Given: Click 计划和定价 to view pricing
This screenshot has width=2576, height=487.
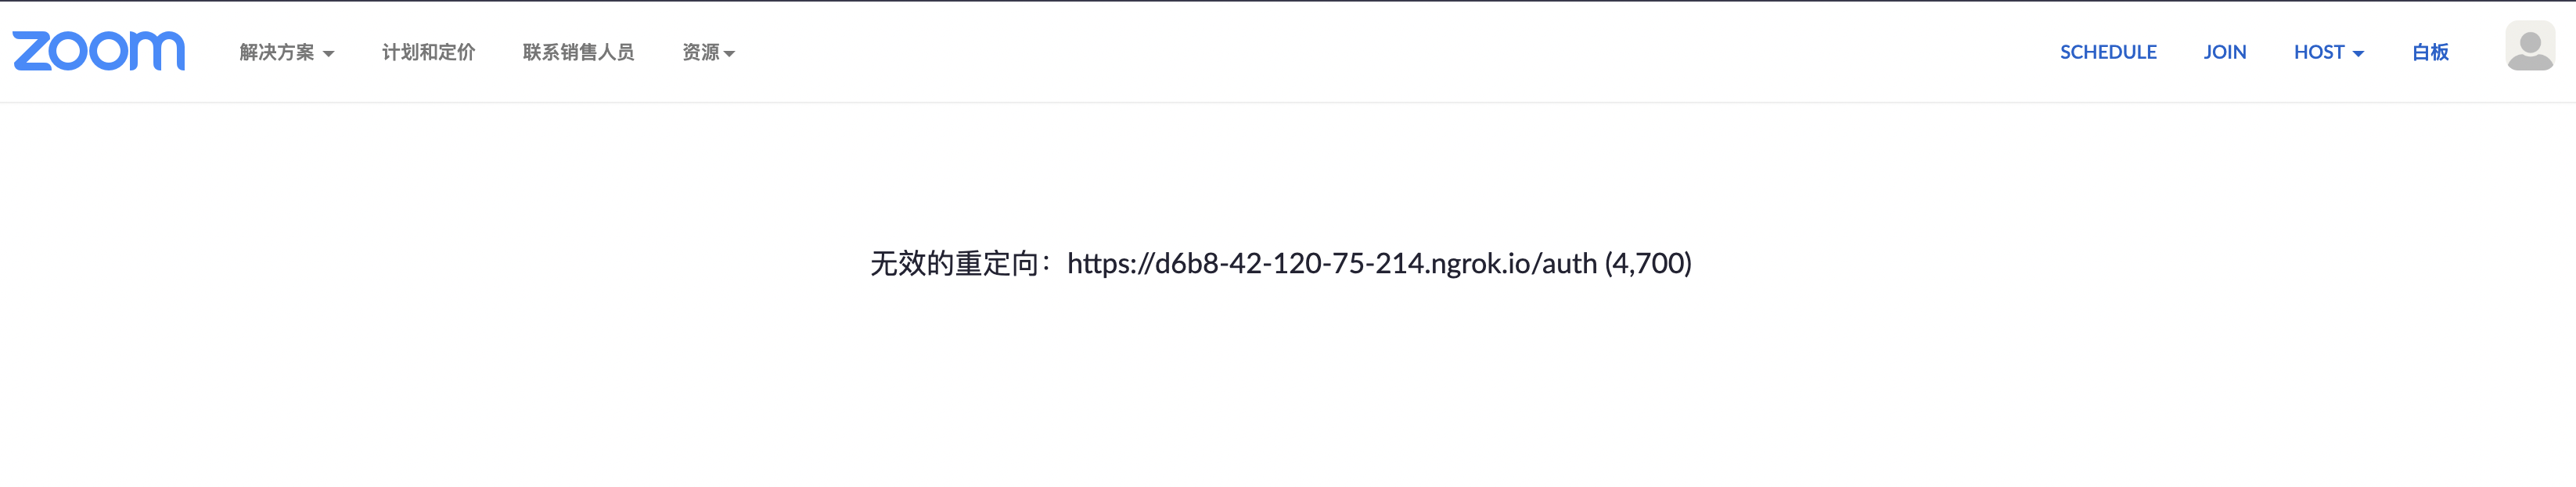Looking at the screenshot, I should pyautogui.click(x=428, y=52).
